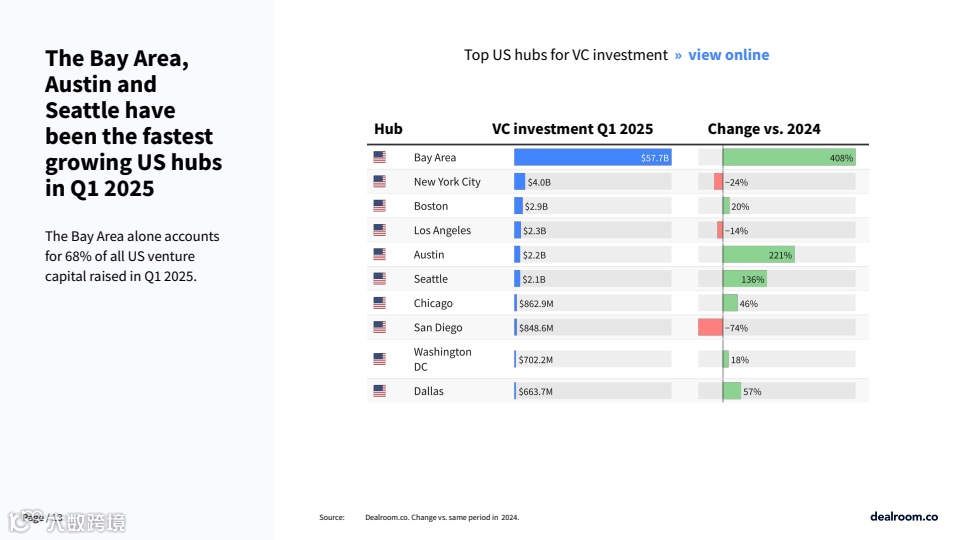Click the Los Angeles hub name
This screenshot has height=540, width=960.
click(x=442, y=230)
